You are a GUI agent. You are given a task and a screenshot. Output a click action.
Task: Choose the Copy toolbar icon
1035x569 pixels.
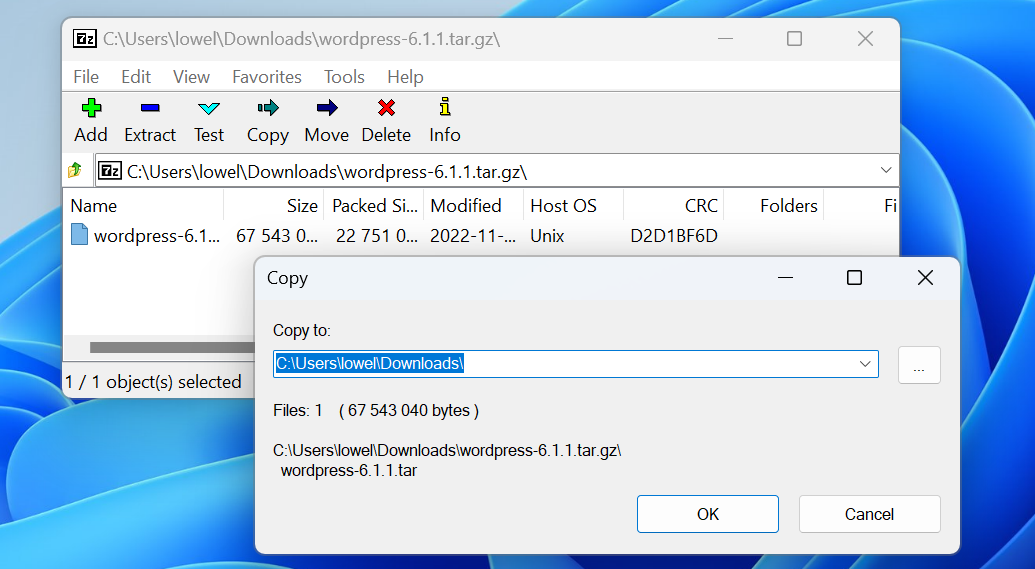[268, 108]
